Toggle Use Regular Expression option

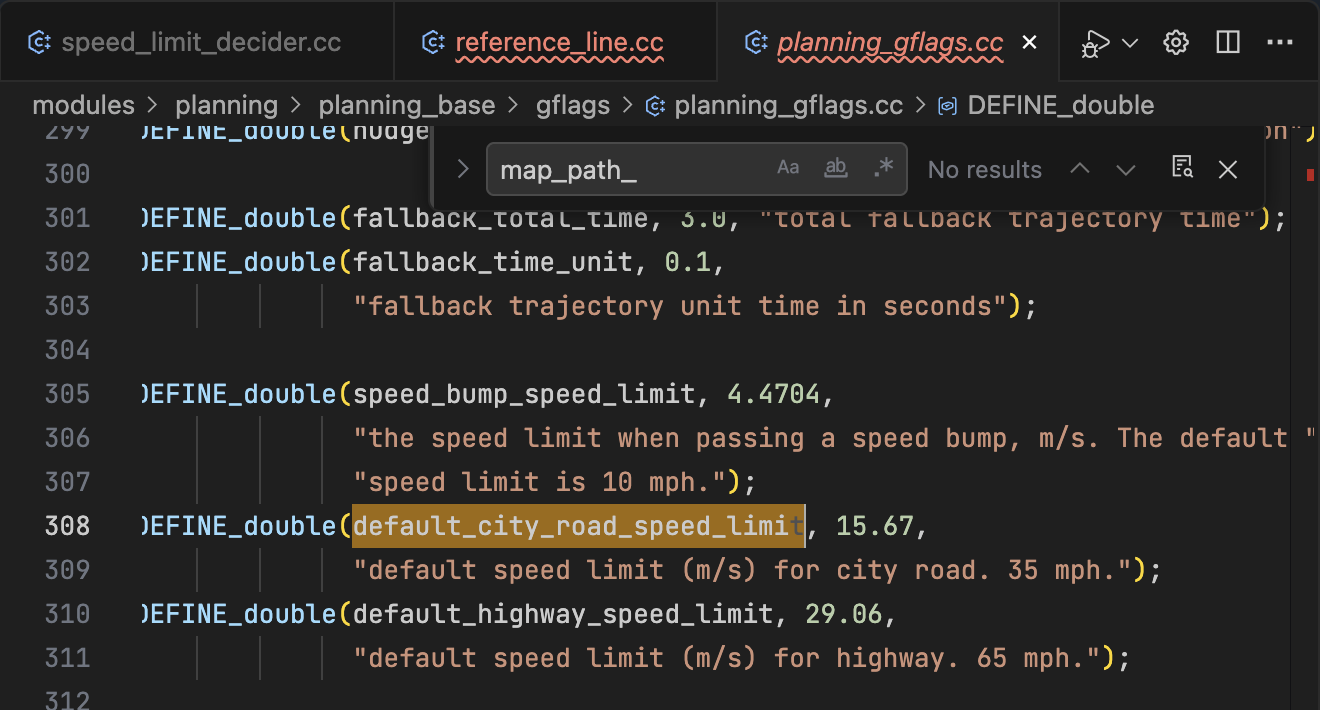882,169
